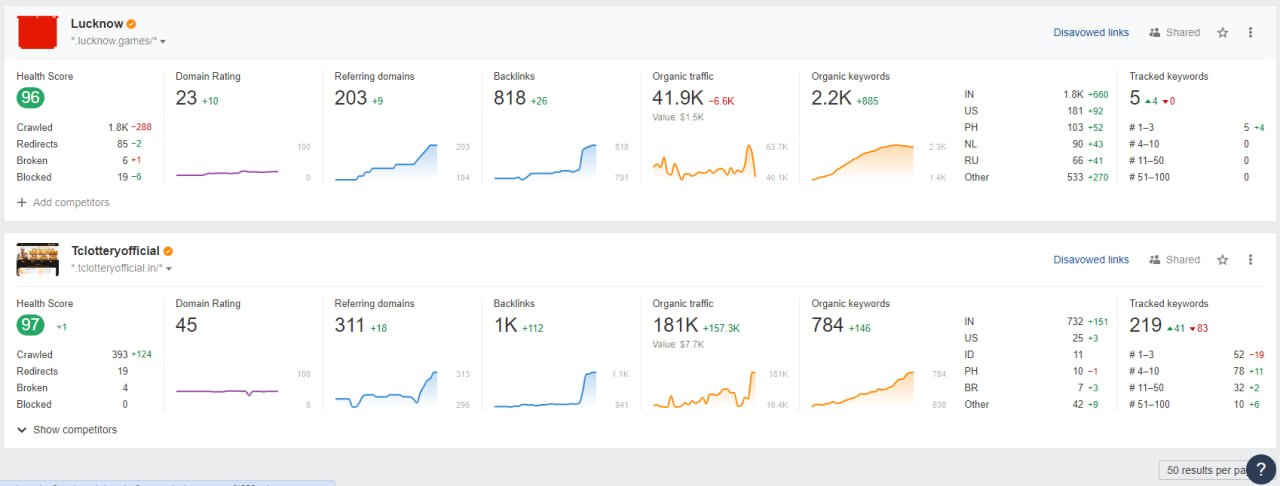Click Lucknow Backlinks value 818

(510, 98)
